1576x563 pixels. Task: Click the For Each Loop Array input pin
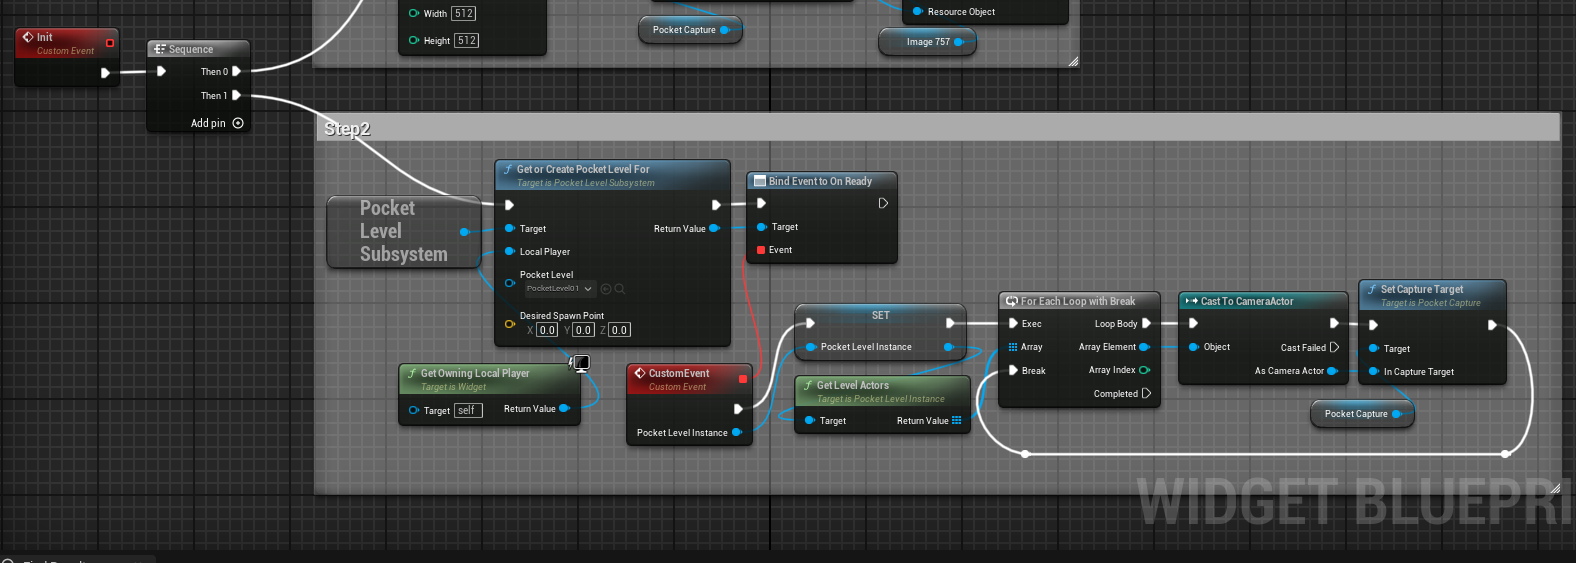(x=1013, y=347)
